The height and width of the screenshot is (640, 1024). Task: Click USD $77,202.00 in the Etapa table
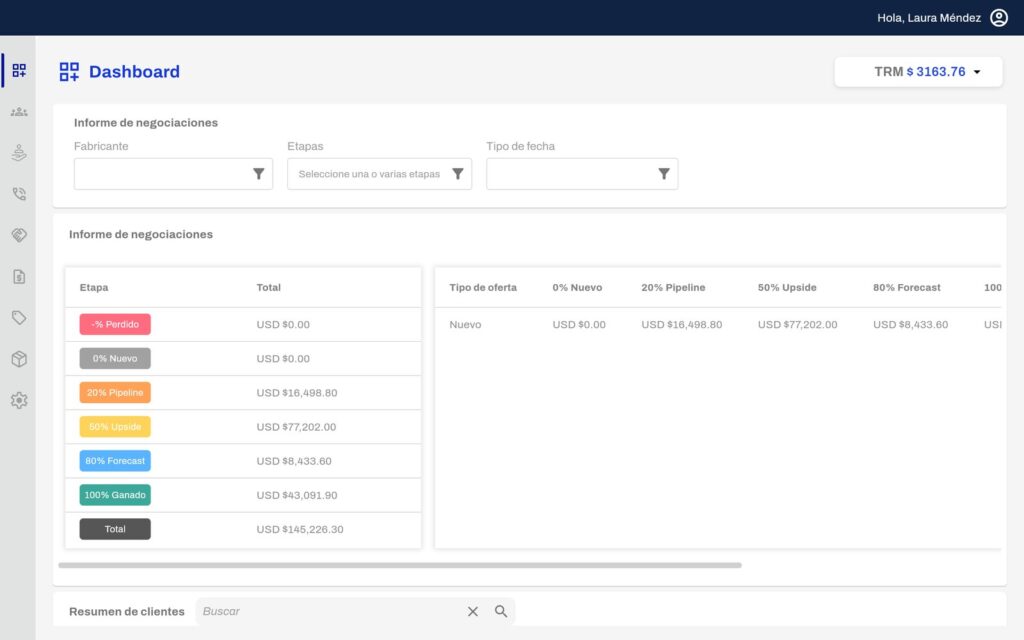coord(296,426)
